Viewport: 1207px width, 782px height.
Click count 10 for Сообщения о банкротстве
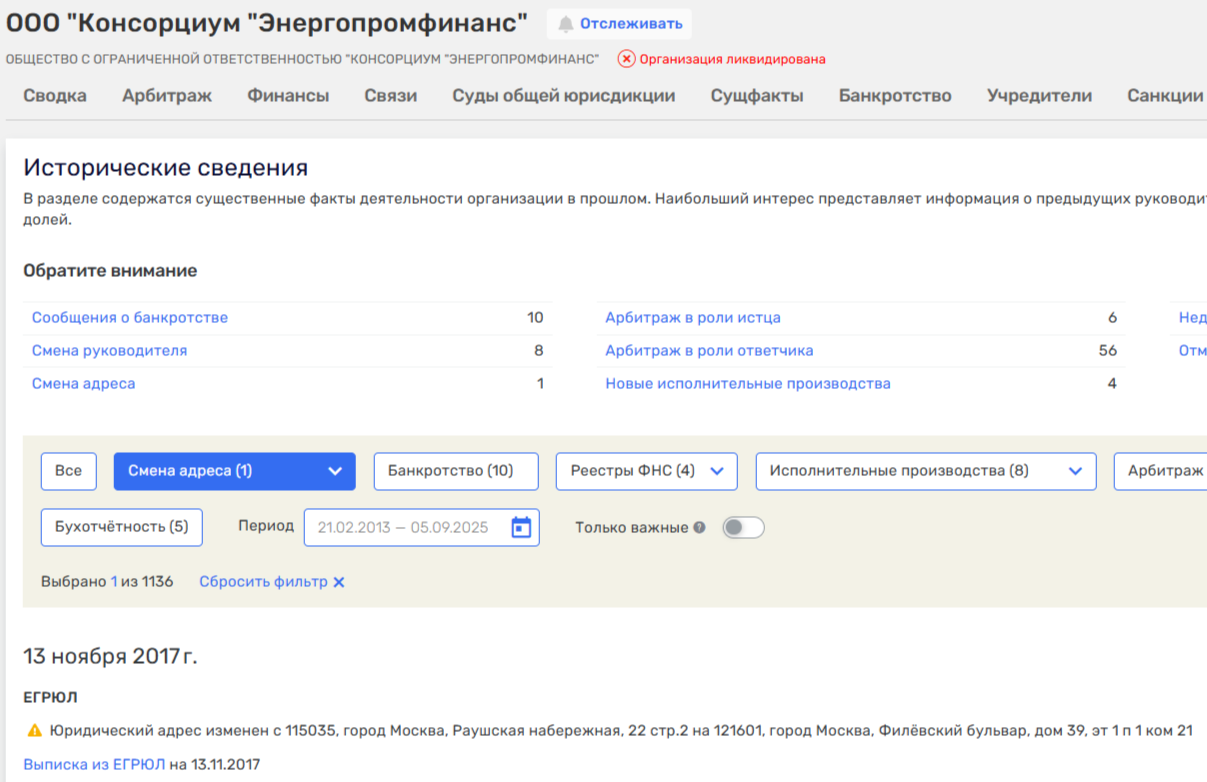535,318
